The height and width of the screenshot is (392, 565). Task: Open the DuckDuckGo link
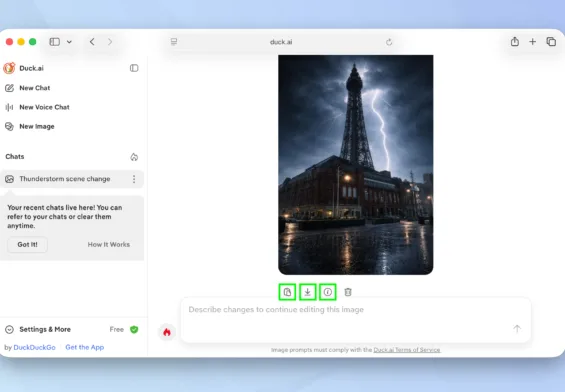click(x=35, y=348)
